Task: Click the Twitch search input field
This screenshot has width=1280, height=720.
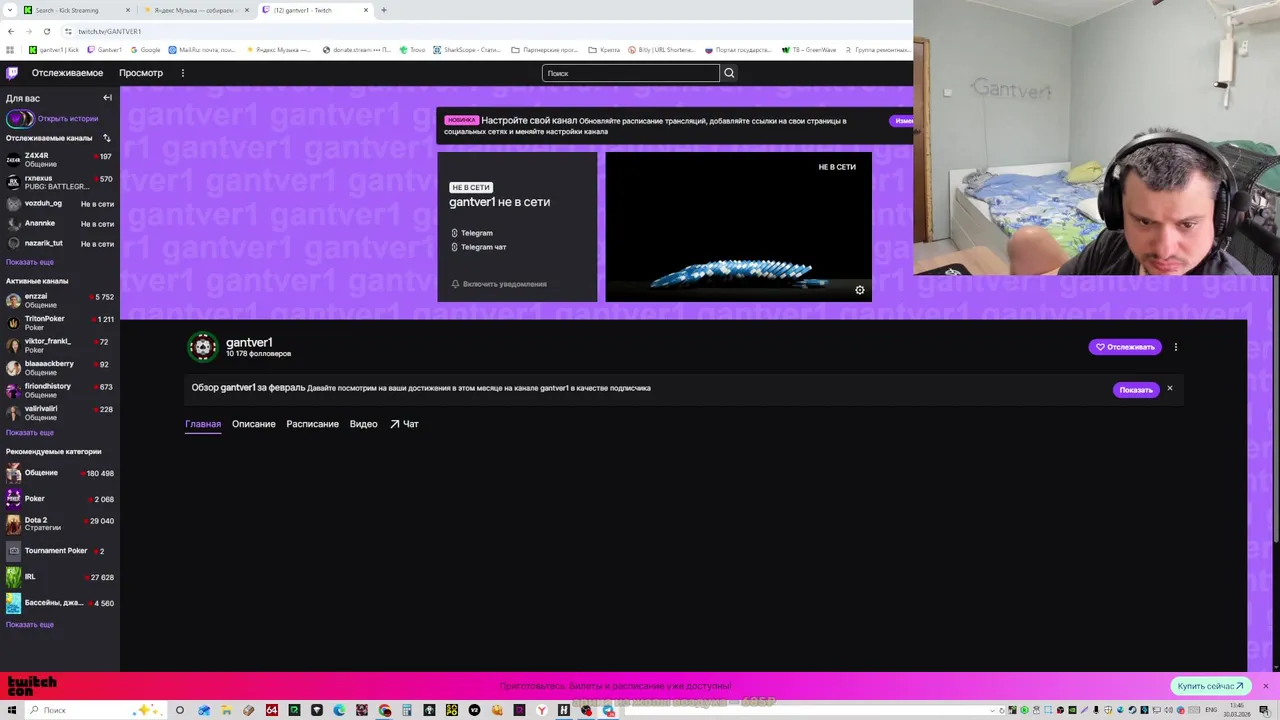Action: pyautogui.click(x=630, y=73)
